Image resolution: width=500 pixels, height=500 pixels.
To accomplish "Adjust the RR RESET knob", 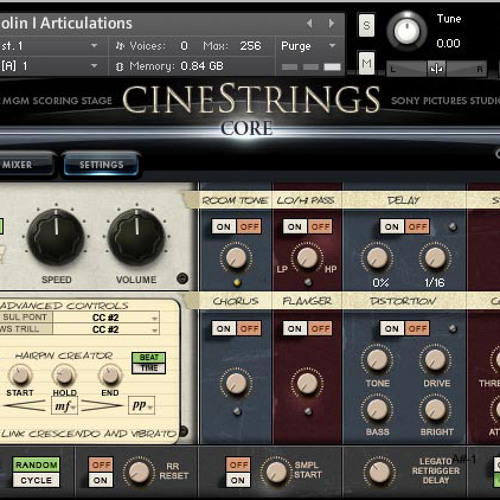I will tap(138, 472).
